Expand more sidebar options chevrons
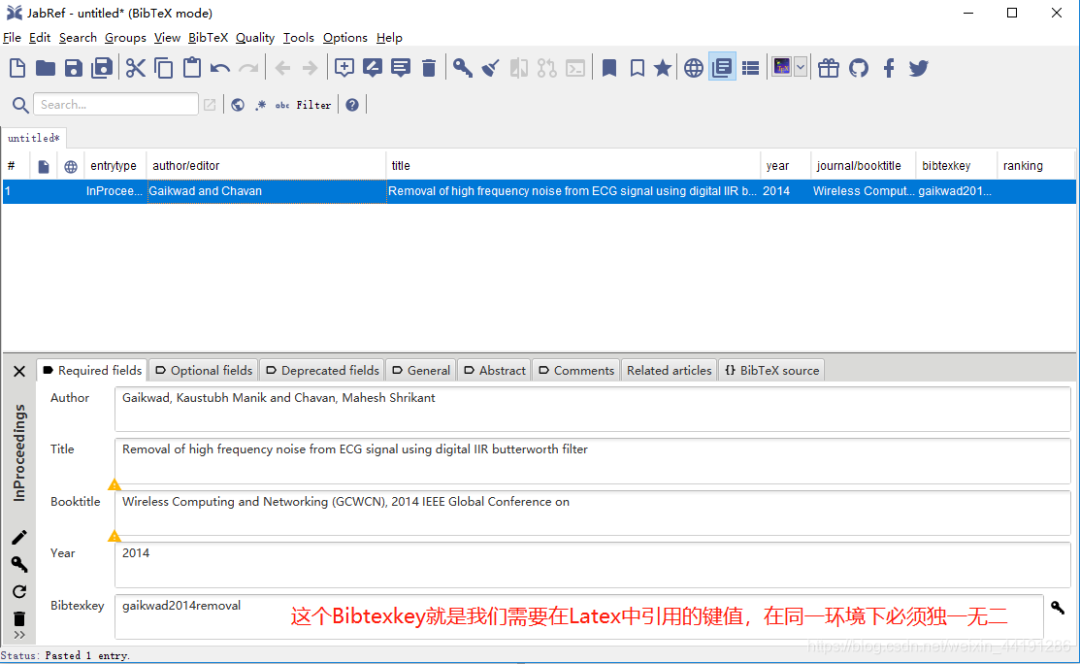Viewport: 1080px width, 664px height. pos(19,635)
